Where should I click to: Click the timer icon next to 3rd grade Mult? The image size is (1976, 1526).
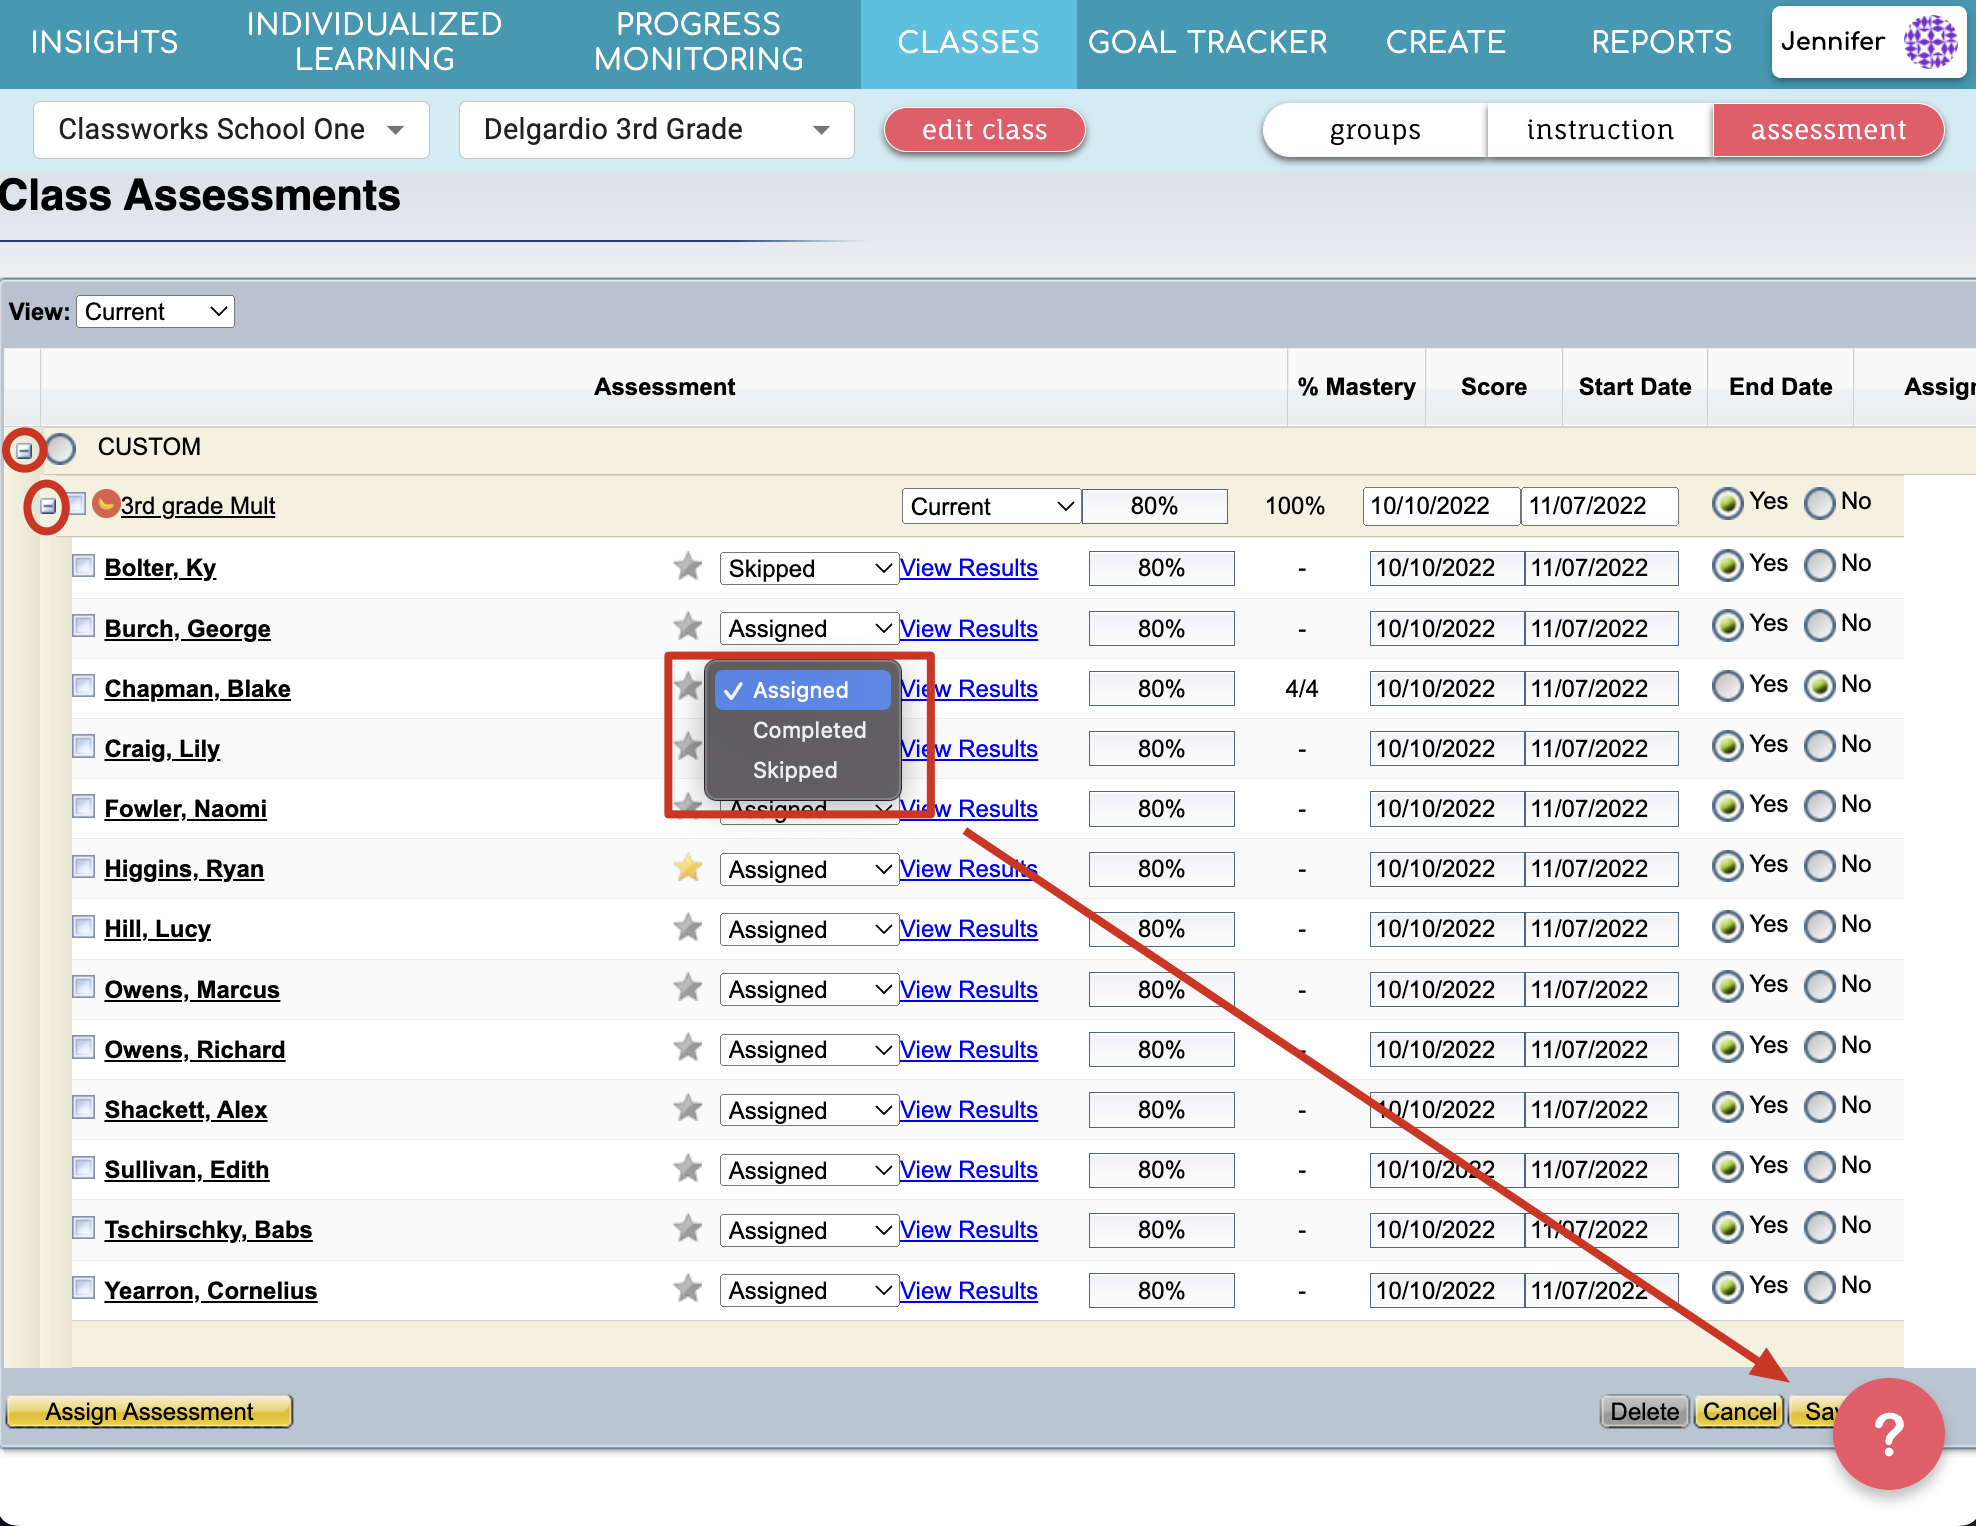[x=107, y=505]
